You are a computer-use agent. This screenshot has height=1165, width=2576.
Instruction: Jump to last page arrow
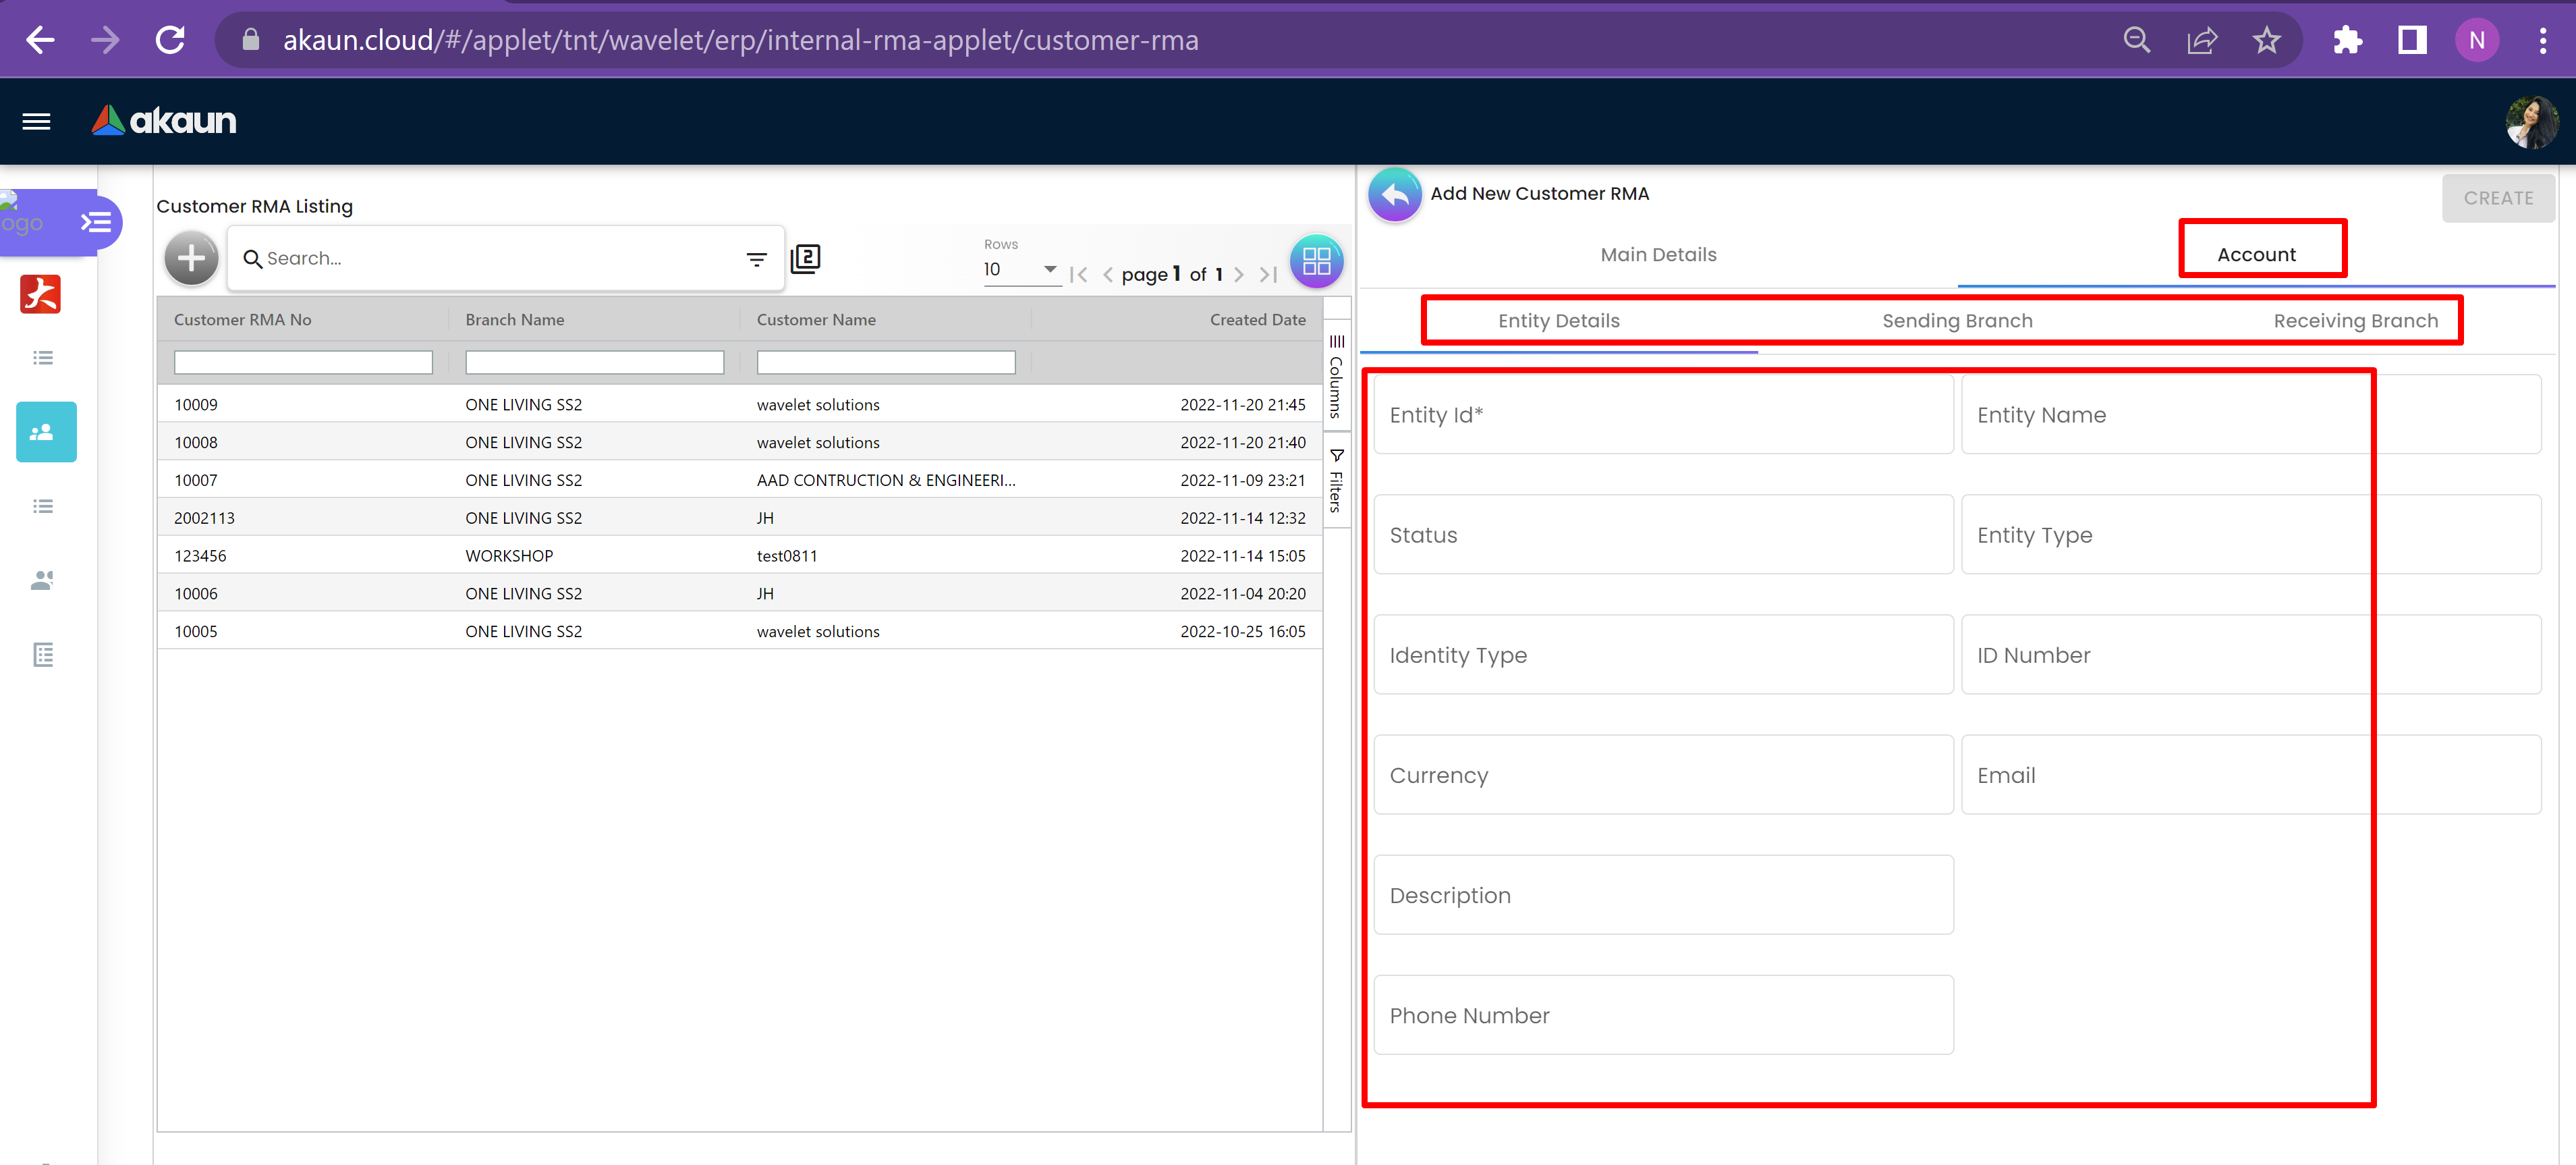pyautogui.click(x=1269, y=274)
